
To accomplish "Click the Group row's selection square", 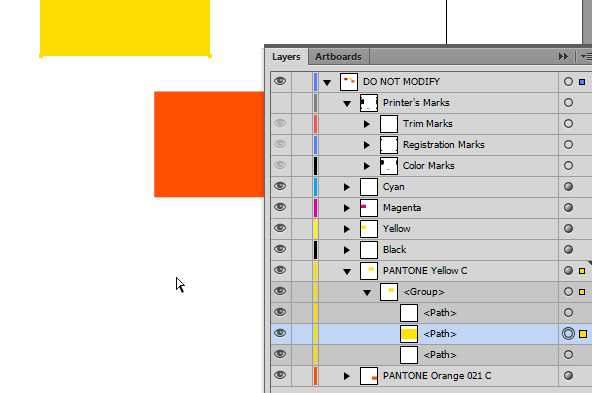I will [x=582, y=292].
